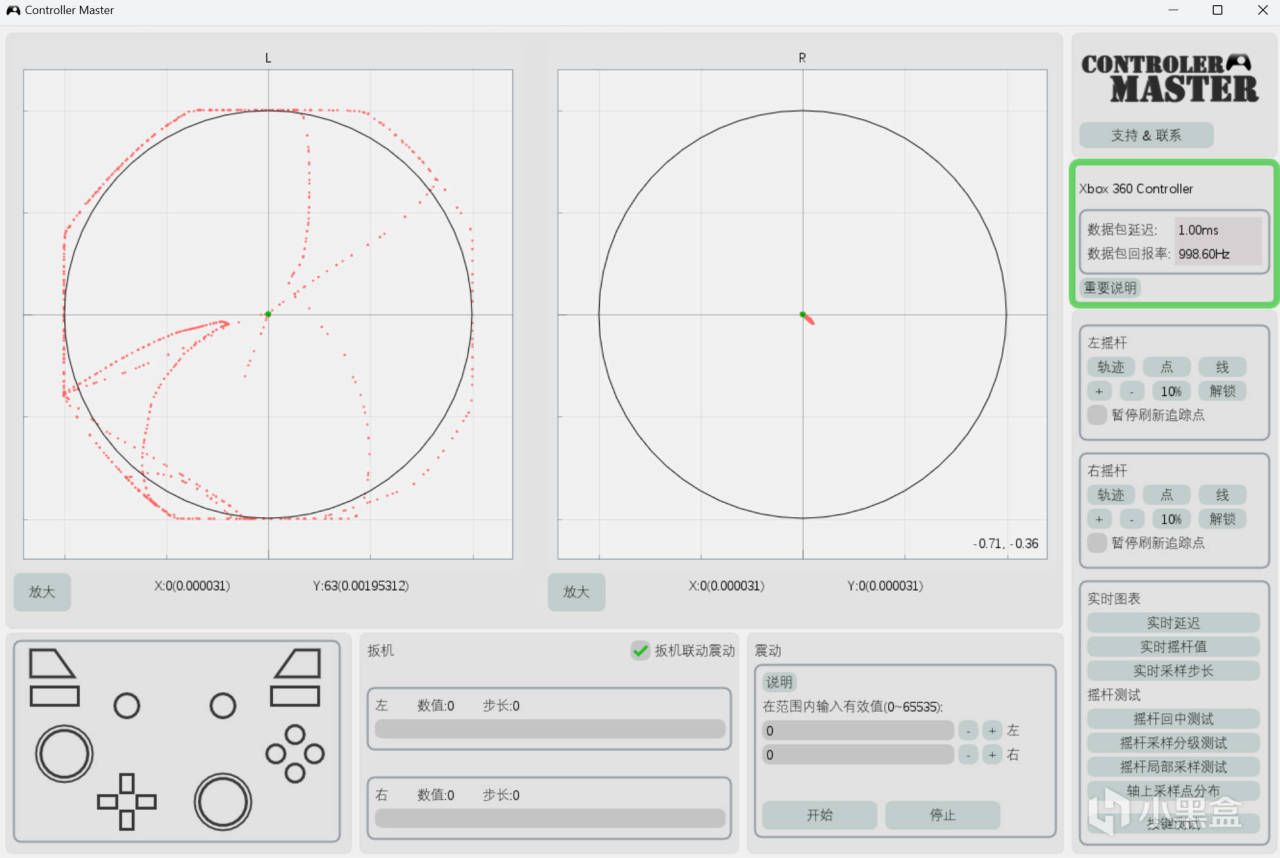Click the - button in 右摇杆 section

1132,519
